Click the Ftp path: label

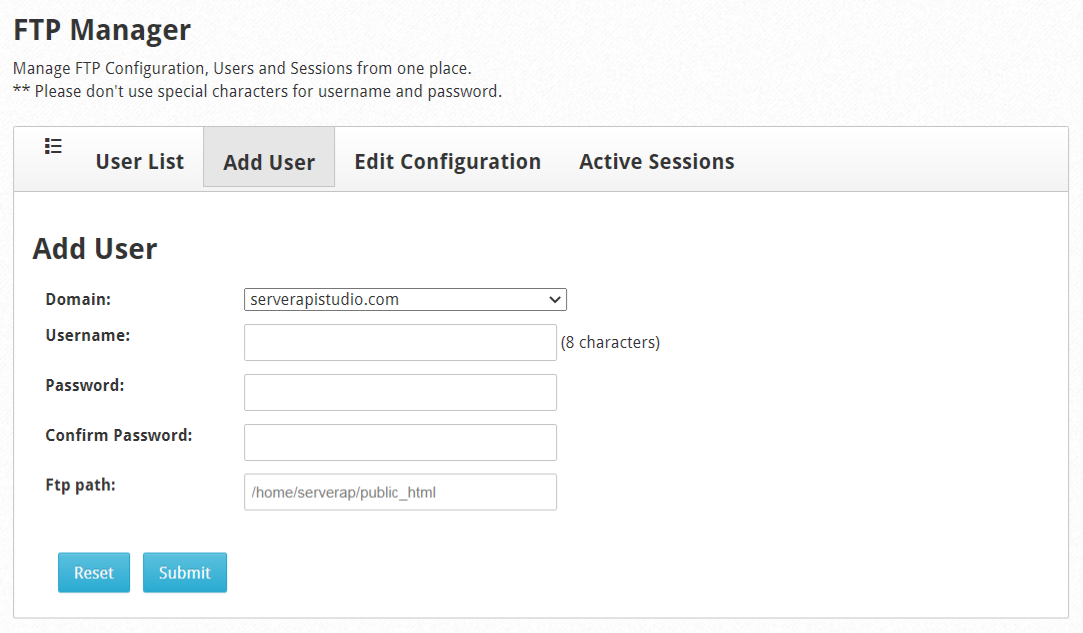(81, 485)
